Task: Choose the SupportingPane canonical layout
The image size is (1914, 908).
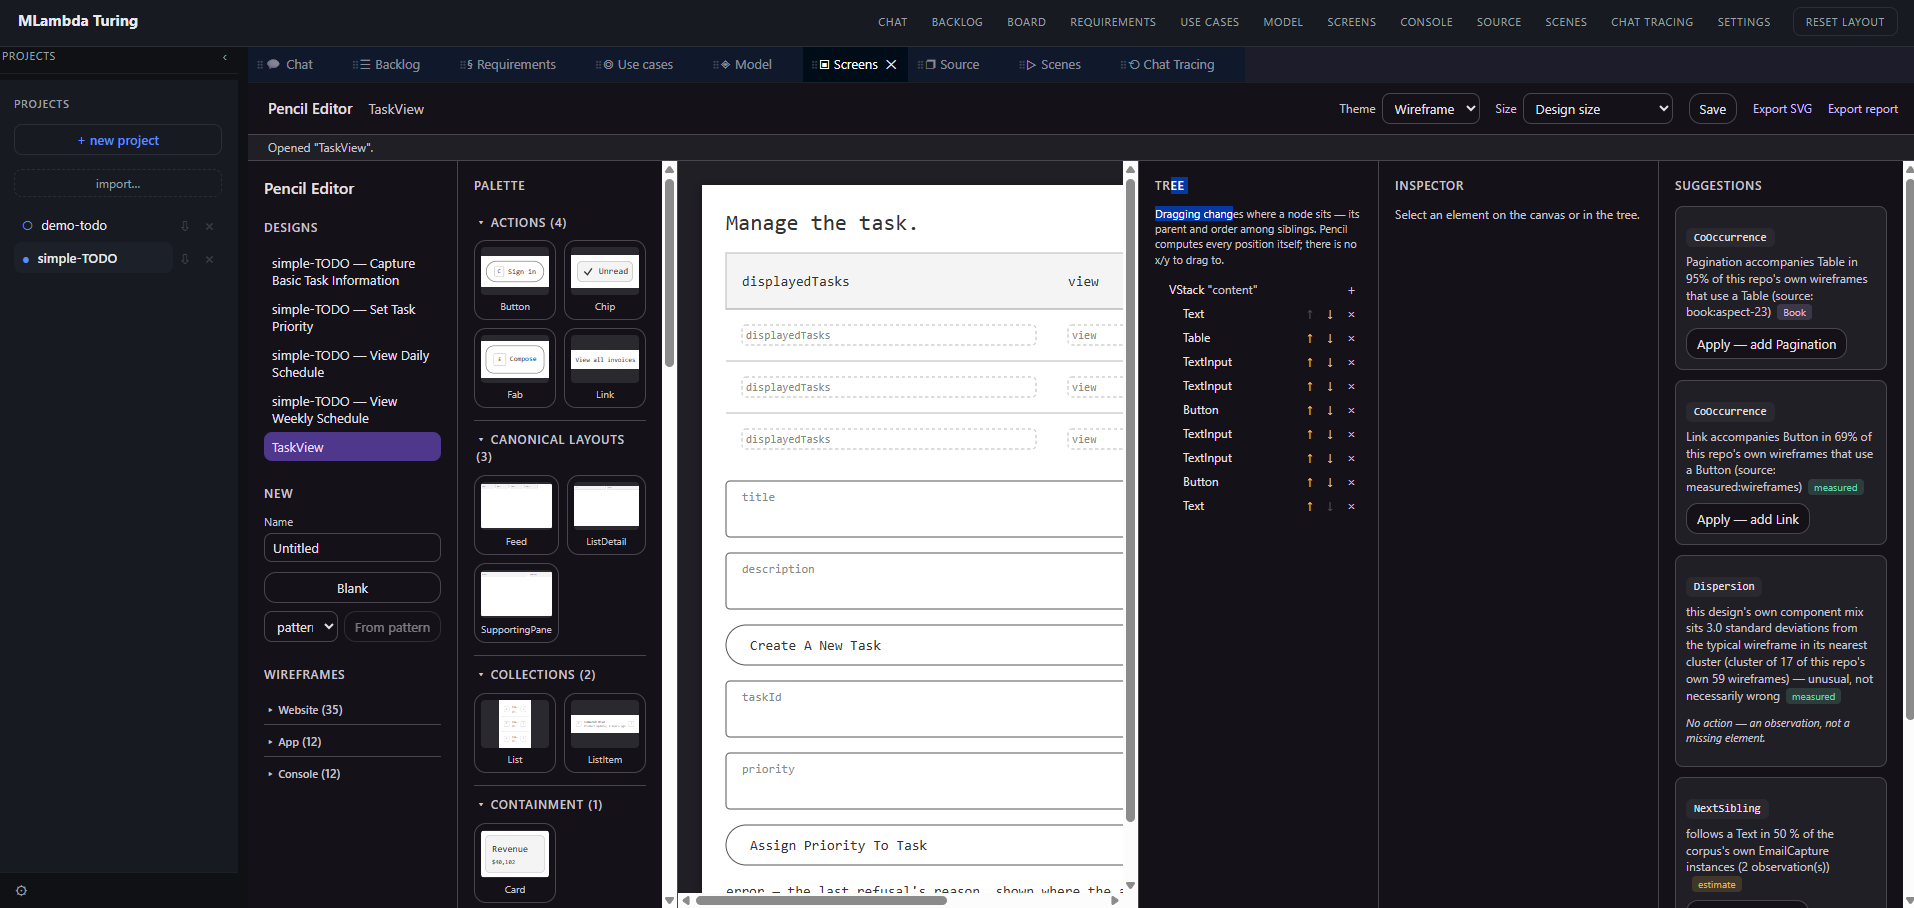Action: pos(516,603)
